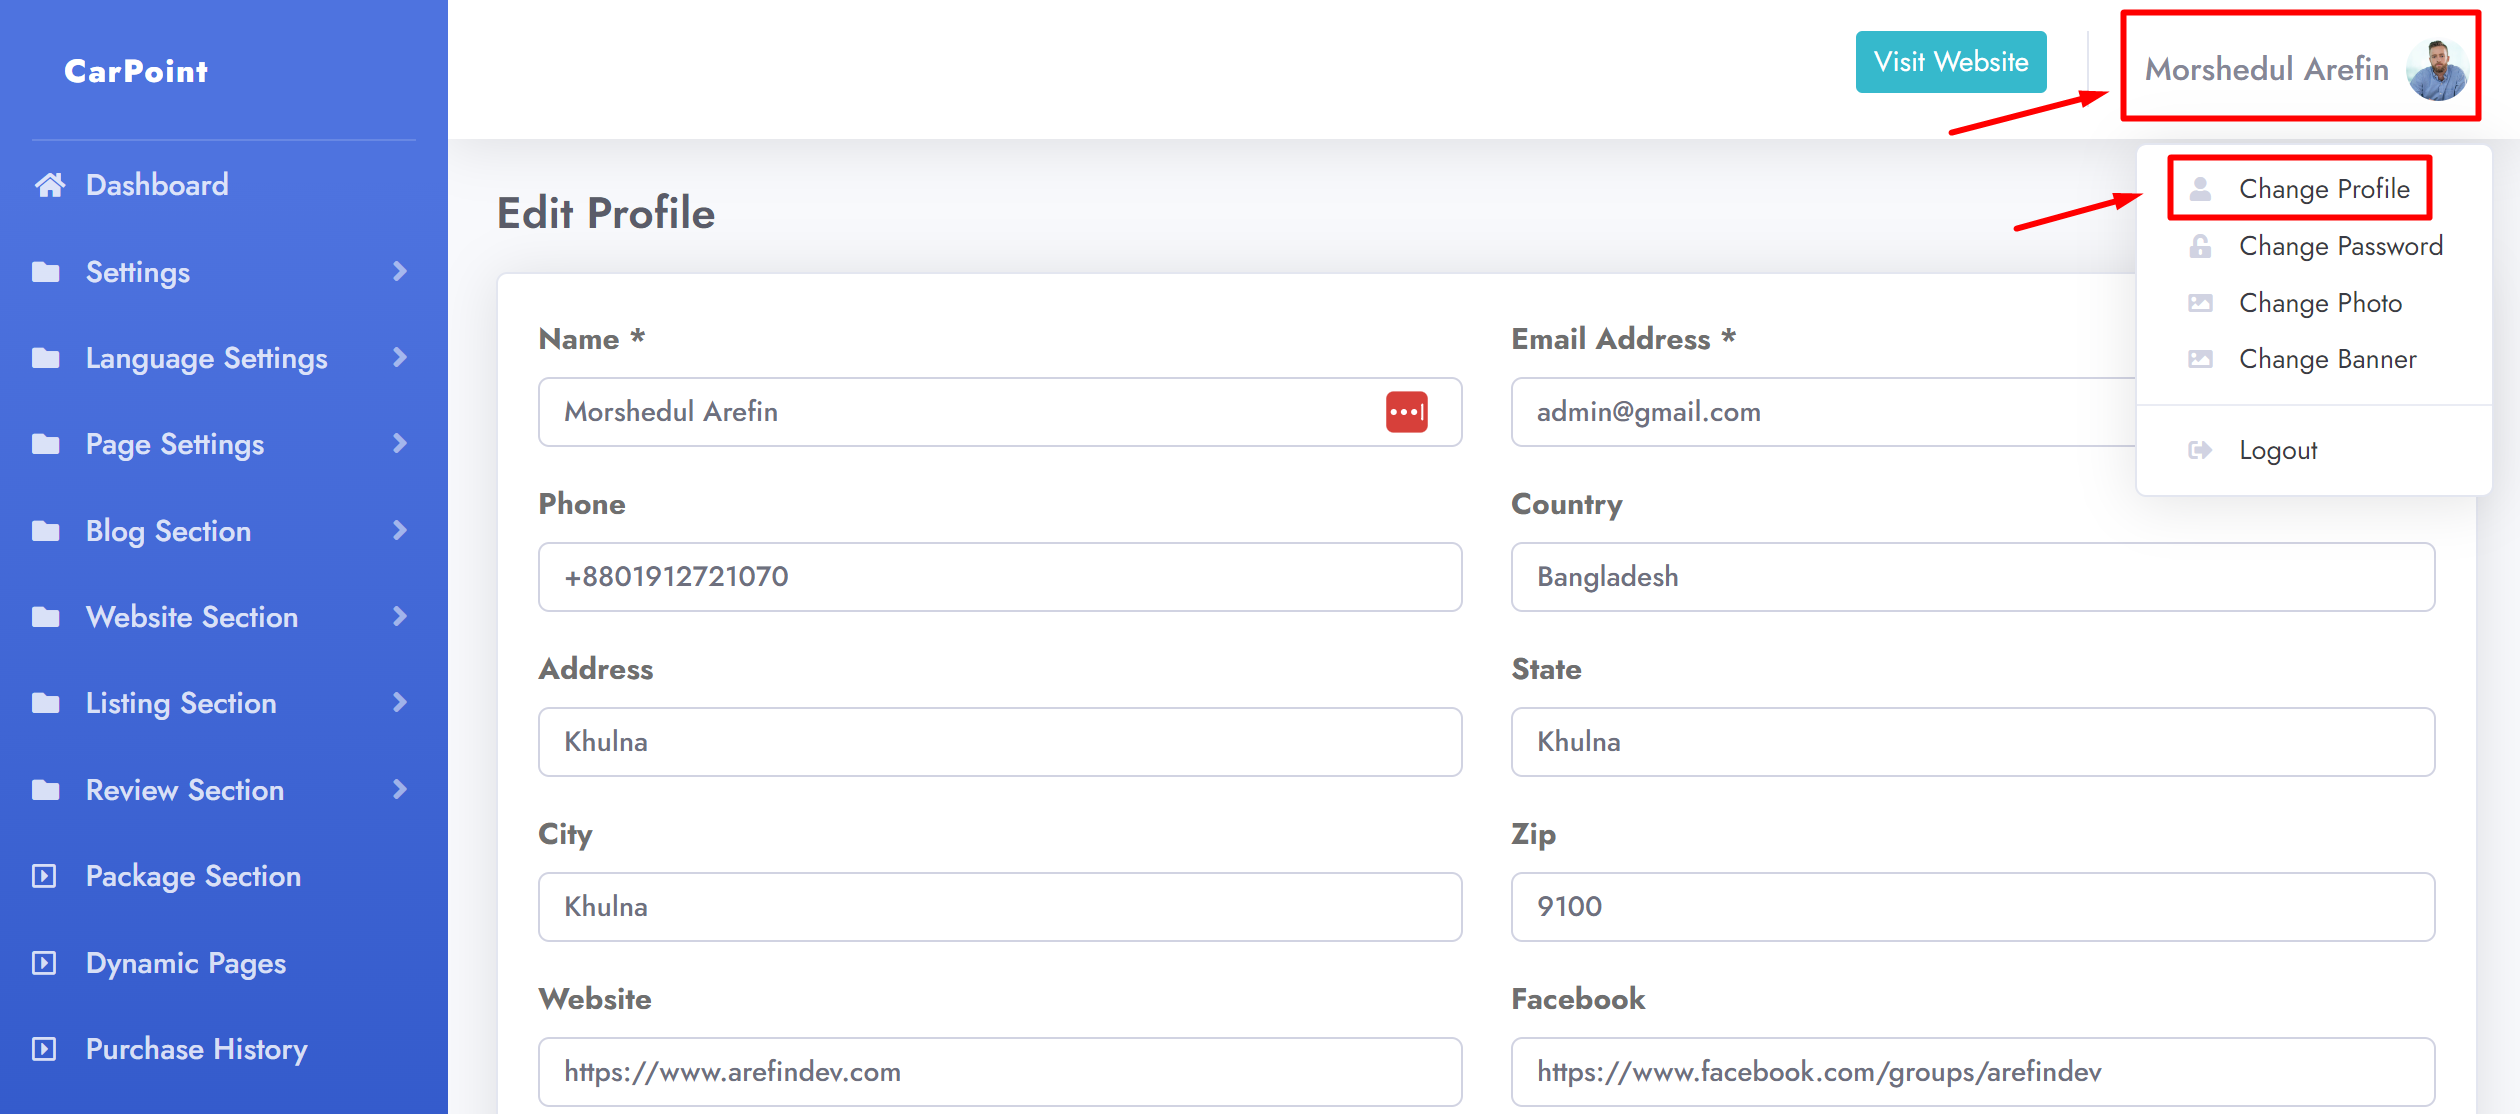
Task: Click the Logout exit icon
Action: point(2200,450)
